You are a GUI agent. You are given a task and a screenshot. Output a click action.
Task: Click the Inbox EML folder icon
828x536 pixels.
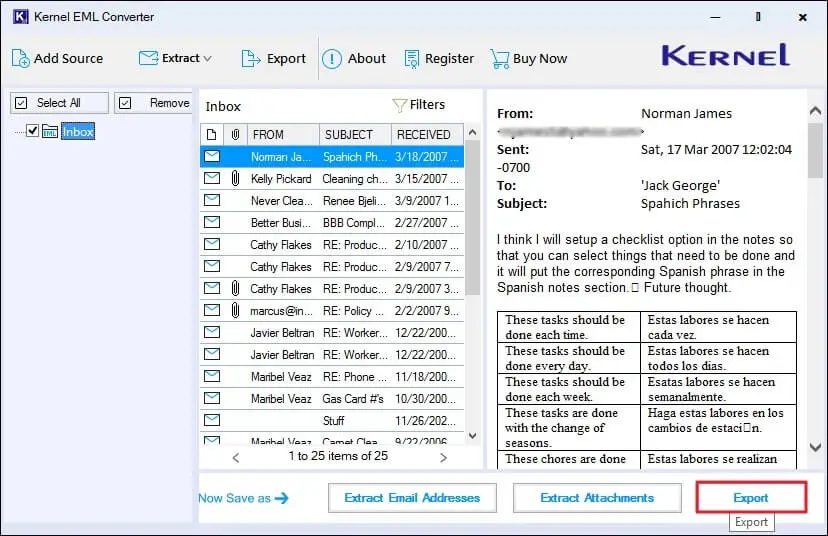pyautogui.click(x=50, y=131)
